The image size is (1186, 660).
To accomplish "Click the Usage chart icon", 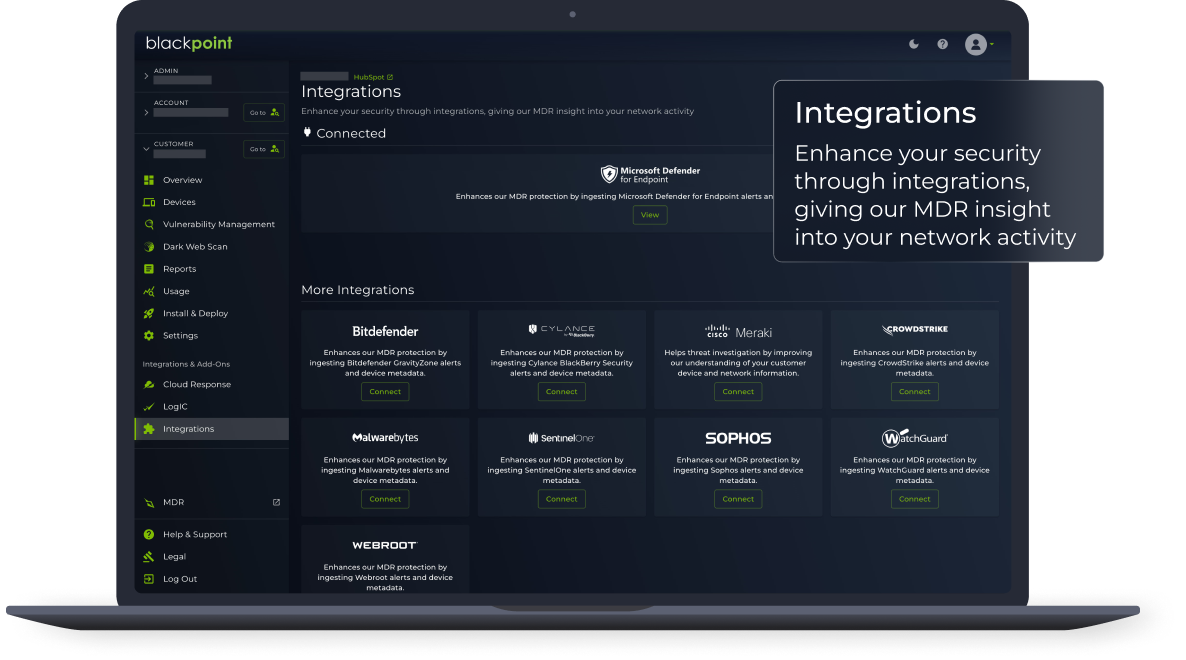I will (149, 291).
